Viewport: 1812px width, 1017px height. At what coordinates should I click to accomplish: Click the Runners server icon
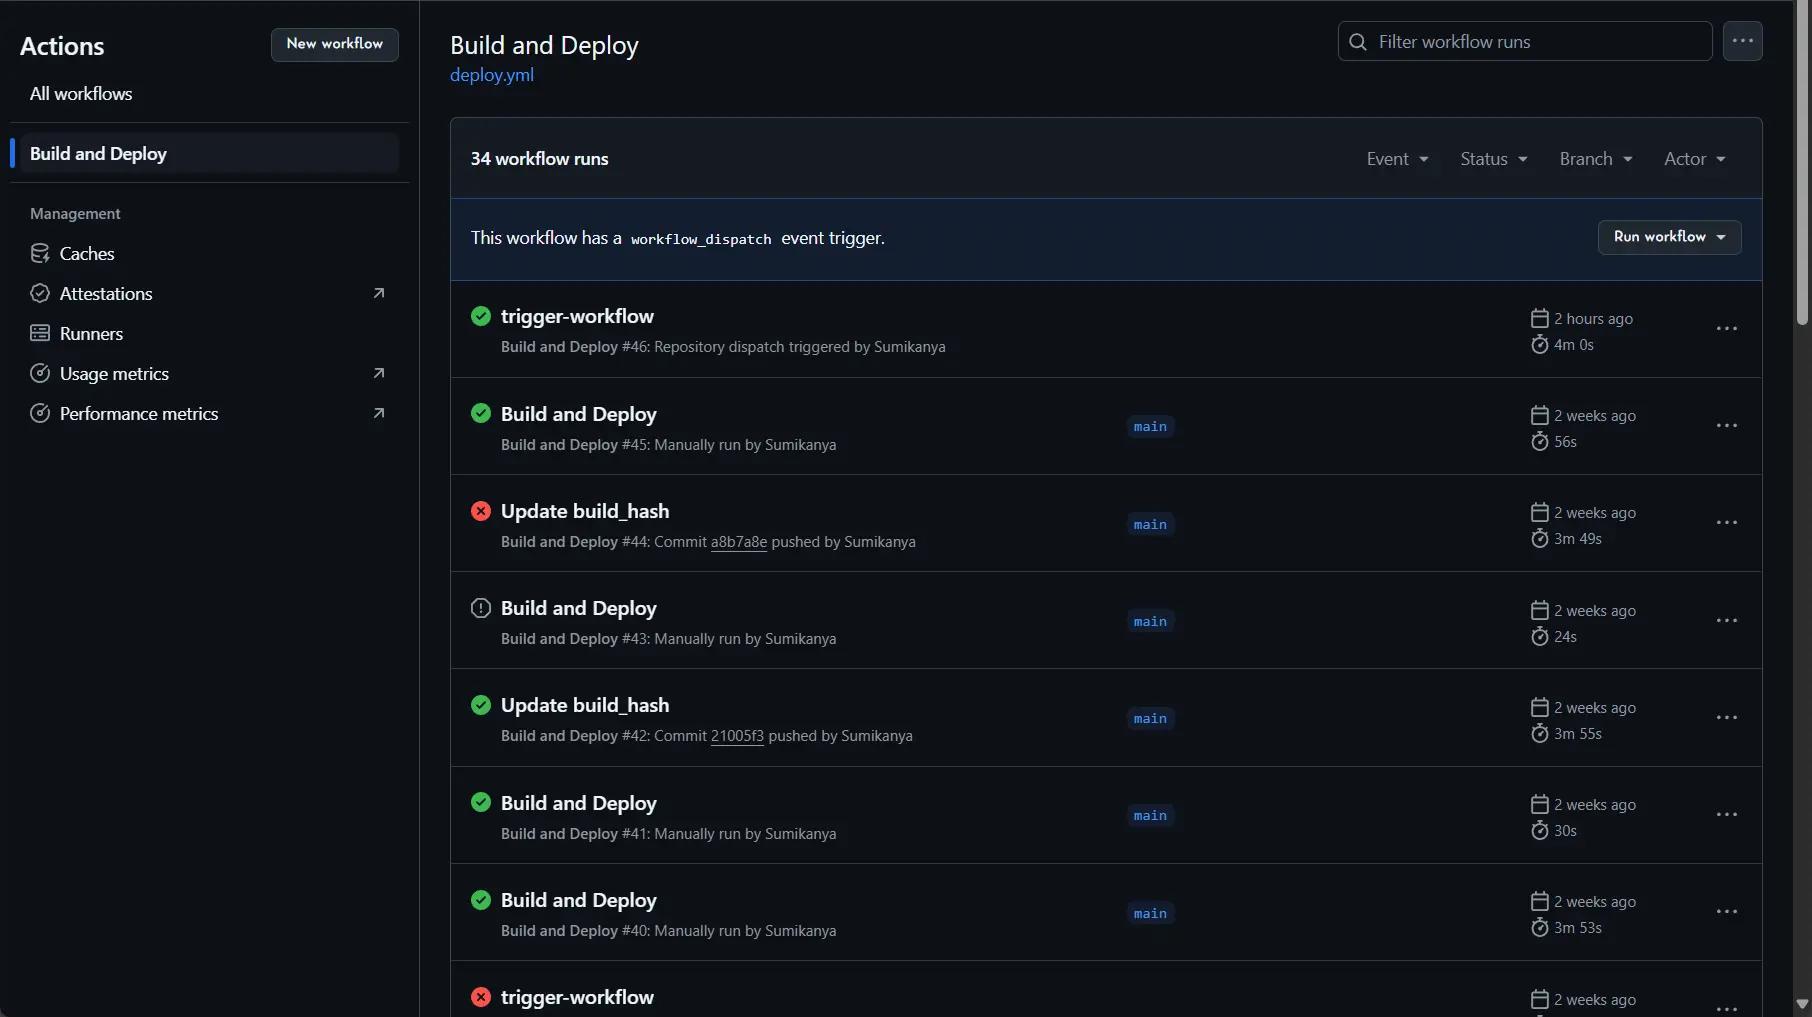40,334
